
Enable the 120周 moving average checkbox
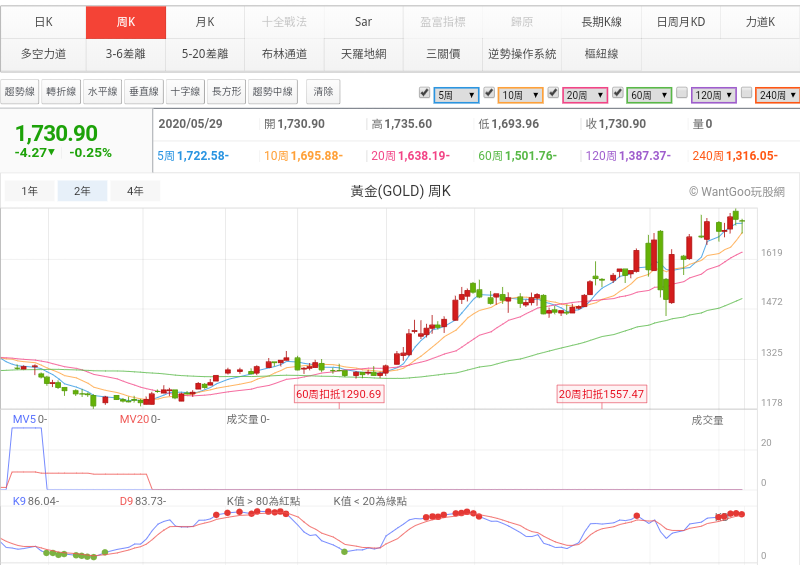point(681,93)
